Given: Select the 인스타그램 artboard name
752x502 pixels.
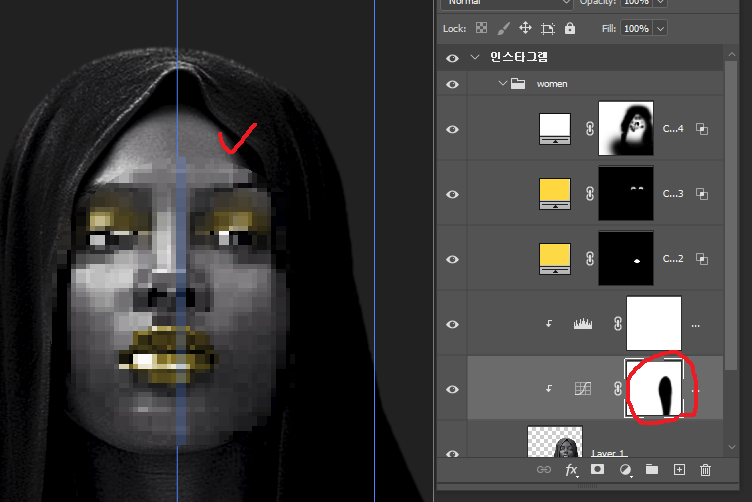Looking at the screenshot, I should pyautogui.click(x=518, y=57).
